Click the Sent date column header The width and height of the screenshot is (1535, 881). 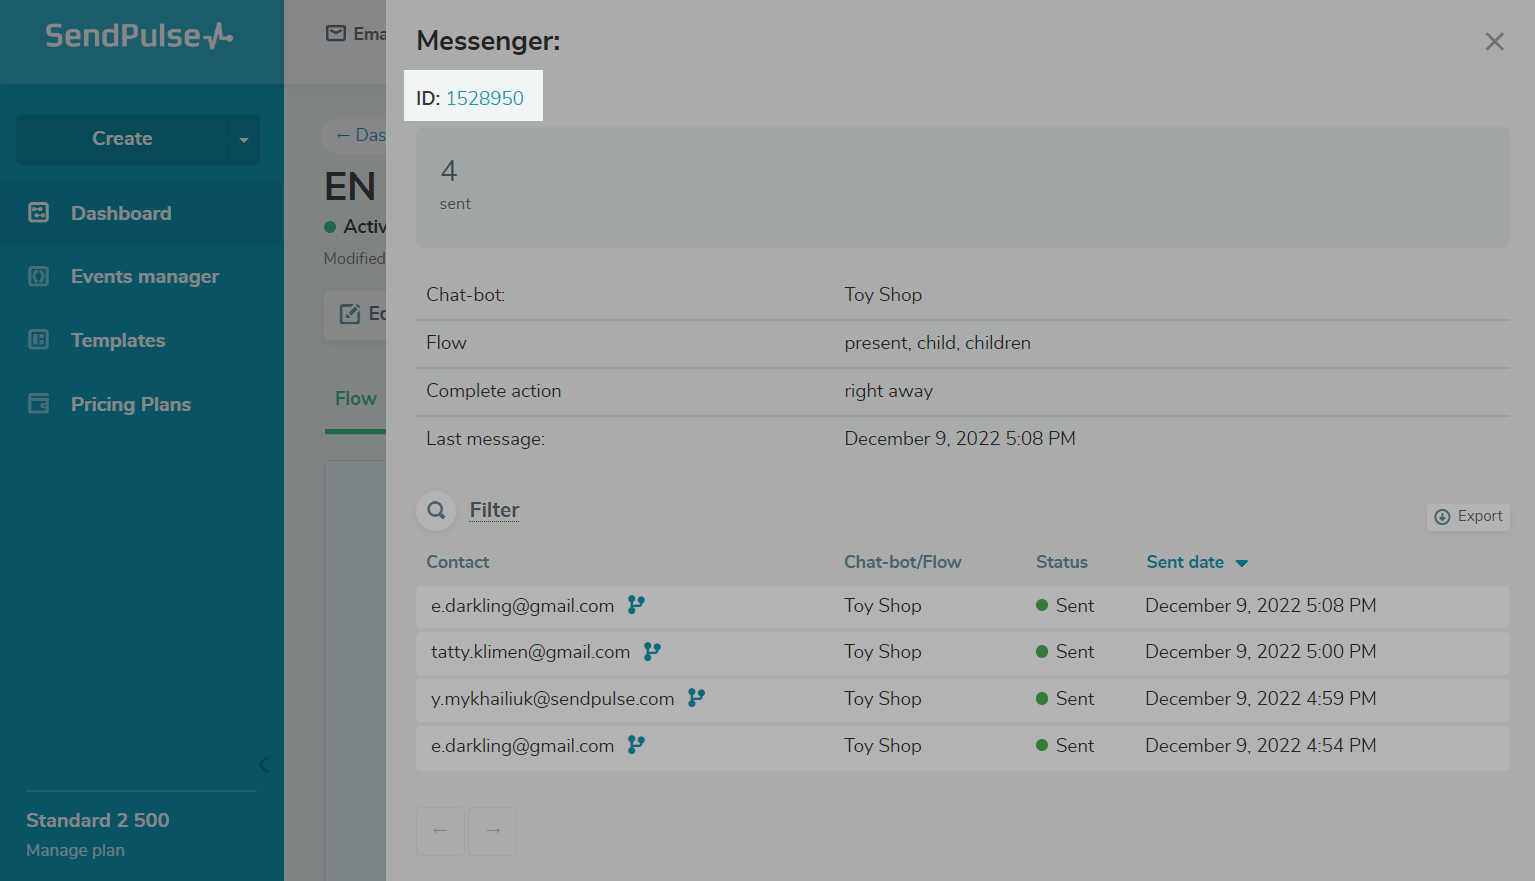(1185, 562)
